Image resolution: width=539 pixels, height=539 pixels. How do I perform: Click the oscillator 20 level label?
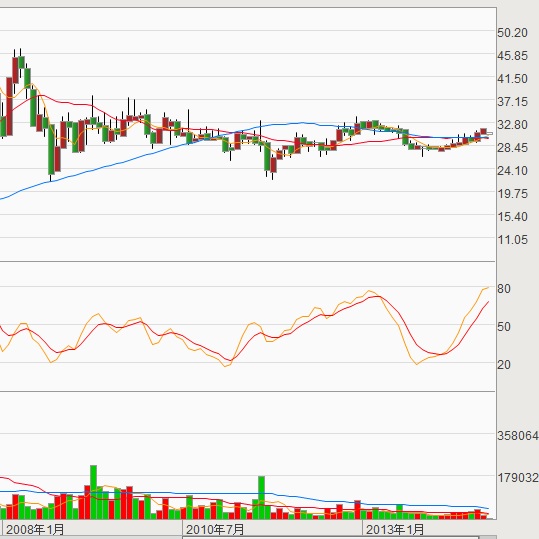click(504, 365)
